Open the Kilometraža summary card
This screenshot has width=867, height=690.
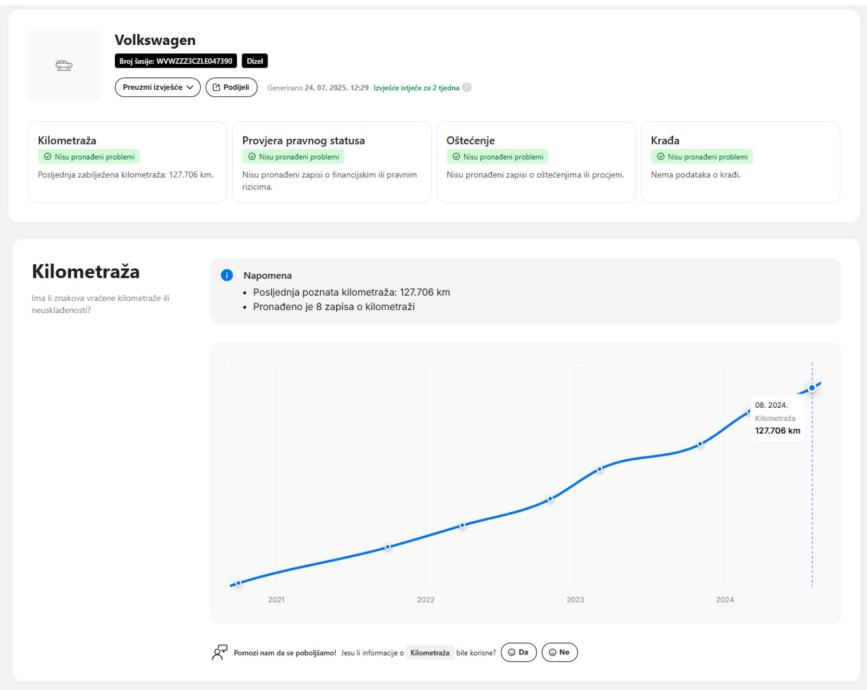click(128, 161)
